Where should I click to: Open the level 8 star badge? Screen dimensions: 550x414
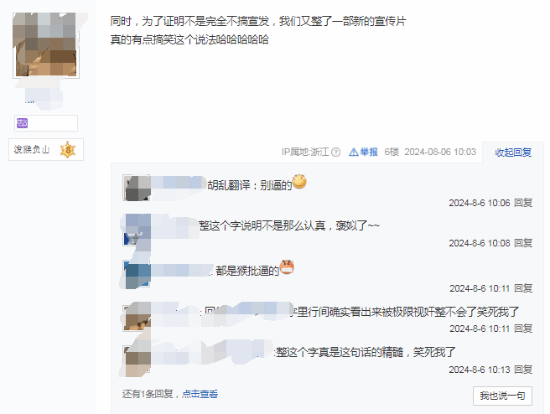click(x=68, y=150)
